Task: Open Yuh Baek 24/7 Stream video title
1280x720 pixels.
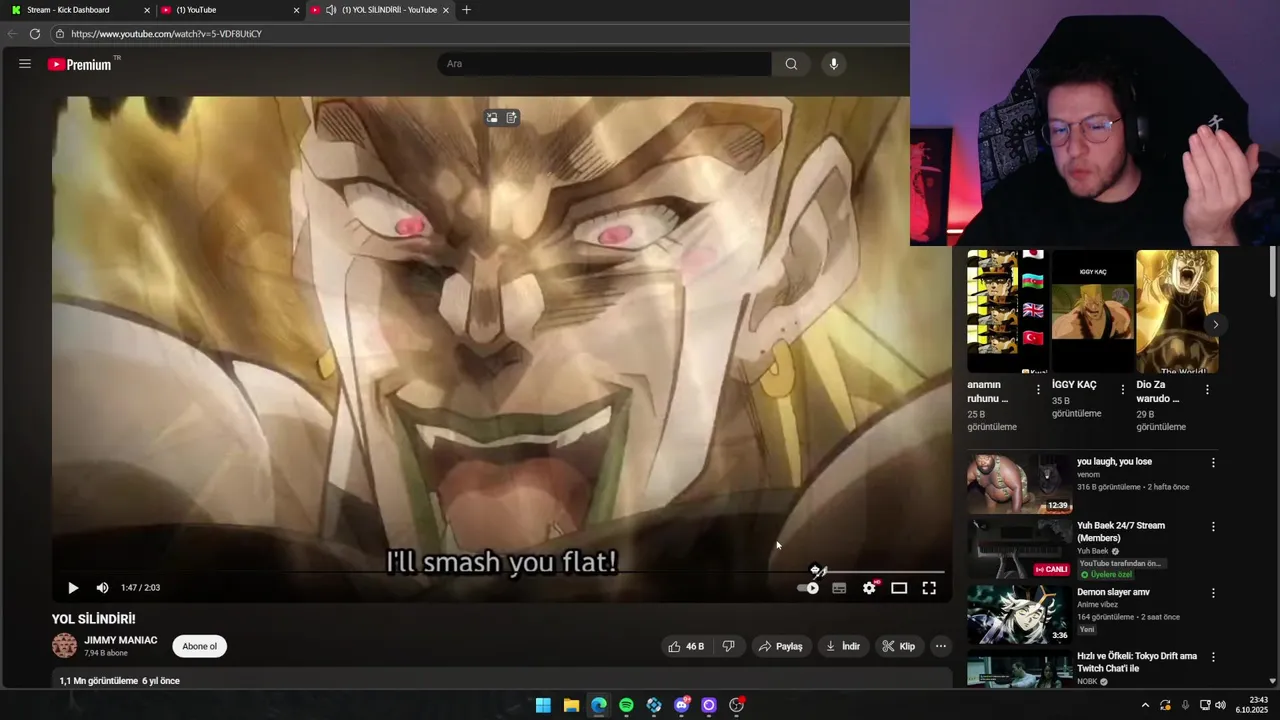Action: [x=1121, y=532]
